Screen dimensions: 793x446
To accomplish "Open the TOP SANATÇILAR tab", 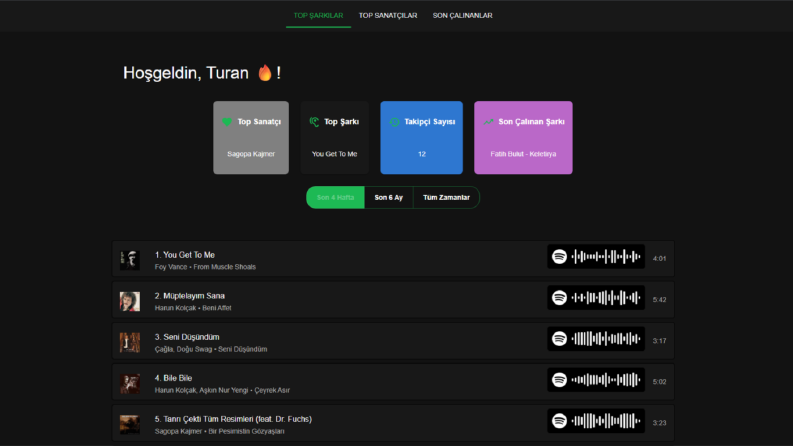I will (388, 16).
